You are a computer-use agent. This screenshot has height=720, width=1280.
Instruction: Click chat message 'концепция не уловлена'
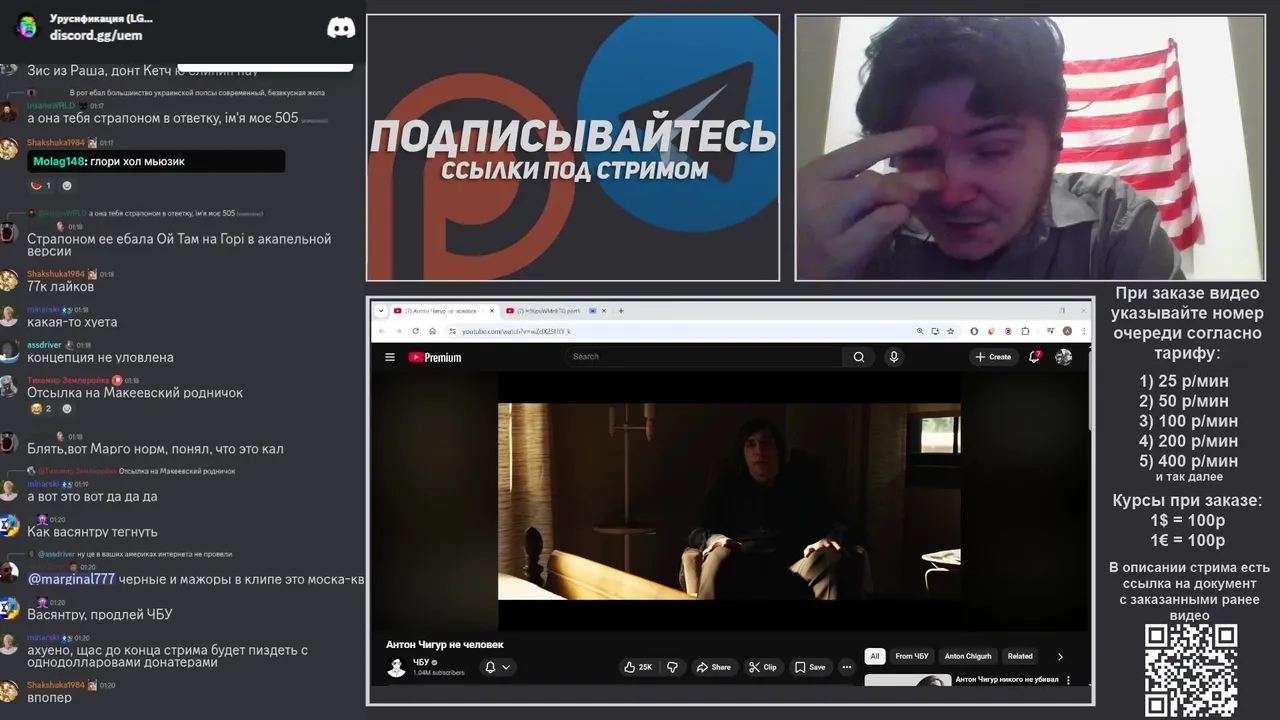coord(100,357)
